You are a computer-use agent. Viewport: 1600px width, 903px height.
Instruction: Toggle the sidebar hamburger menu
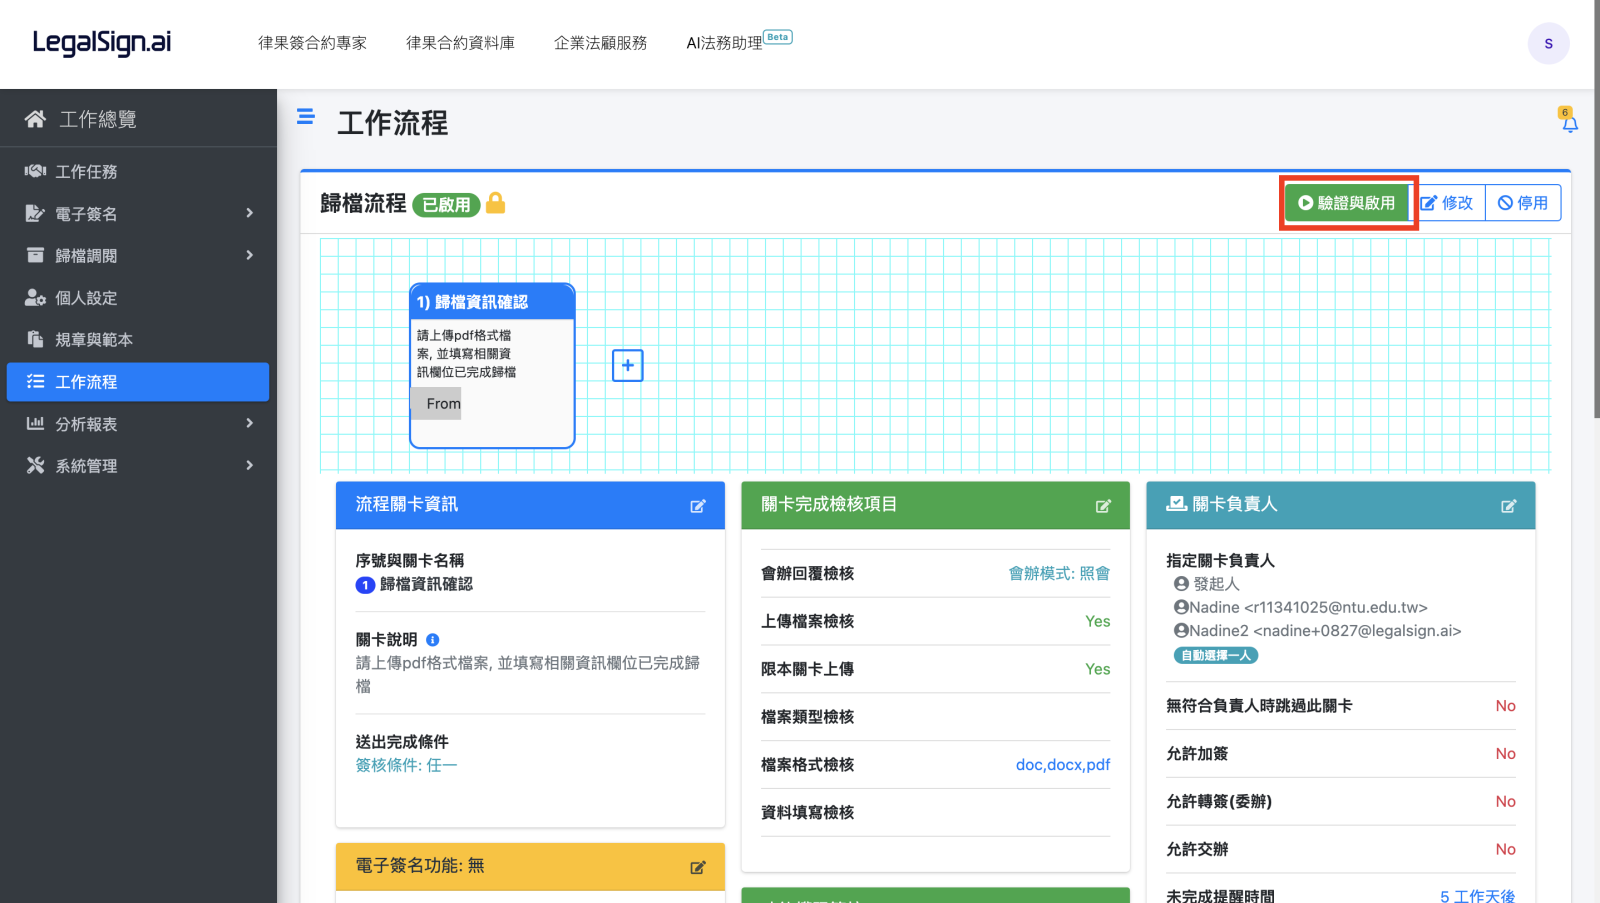point(306,117)
